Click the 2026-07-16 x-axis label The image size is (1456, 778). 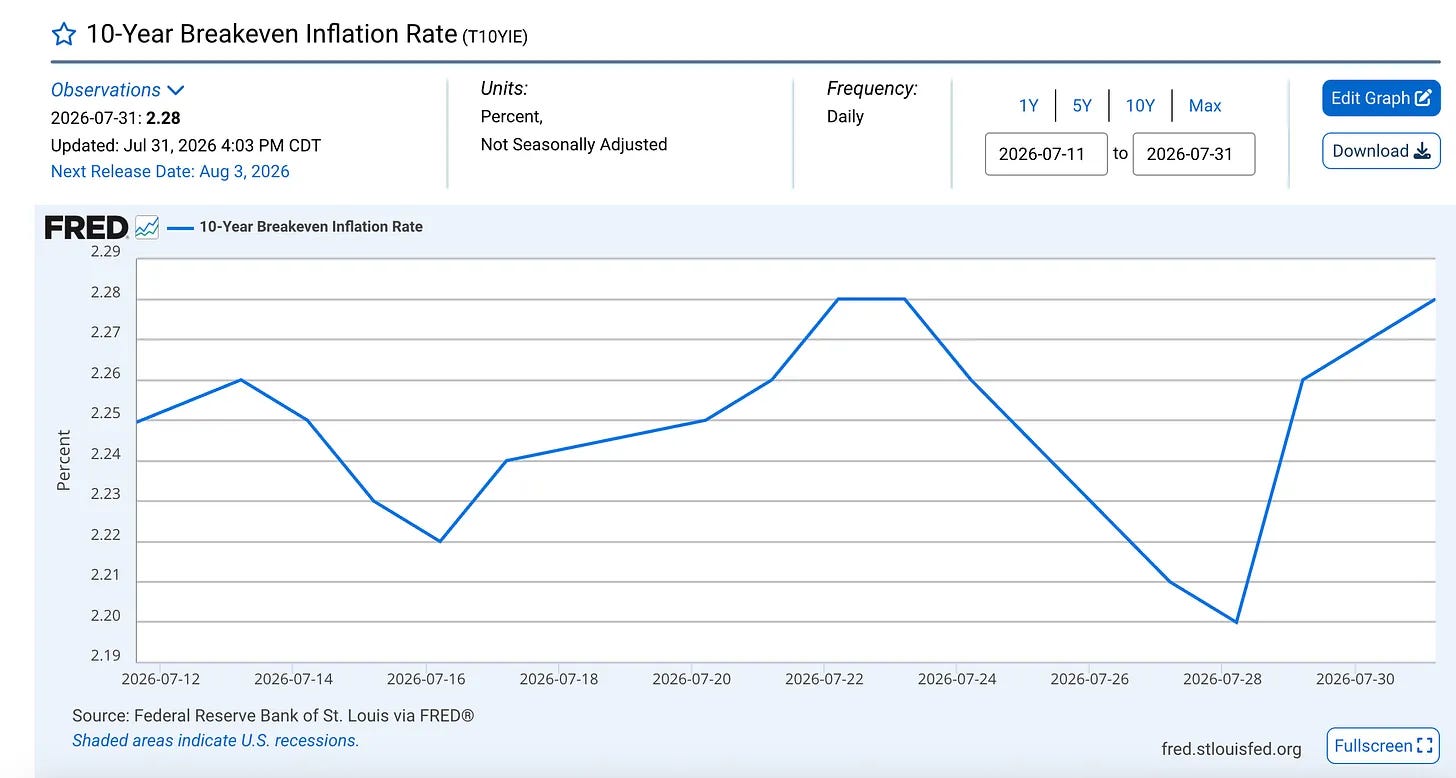426,679
